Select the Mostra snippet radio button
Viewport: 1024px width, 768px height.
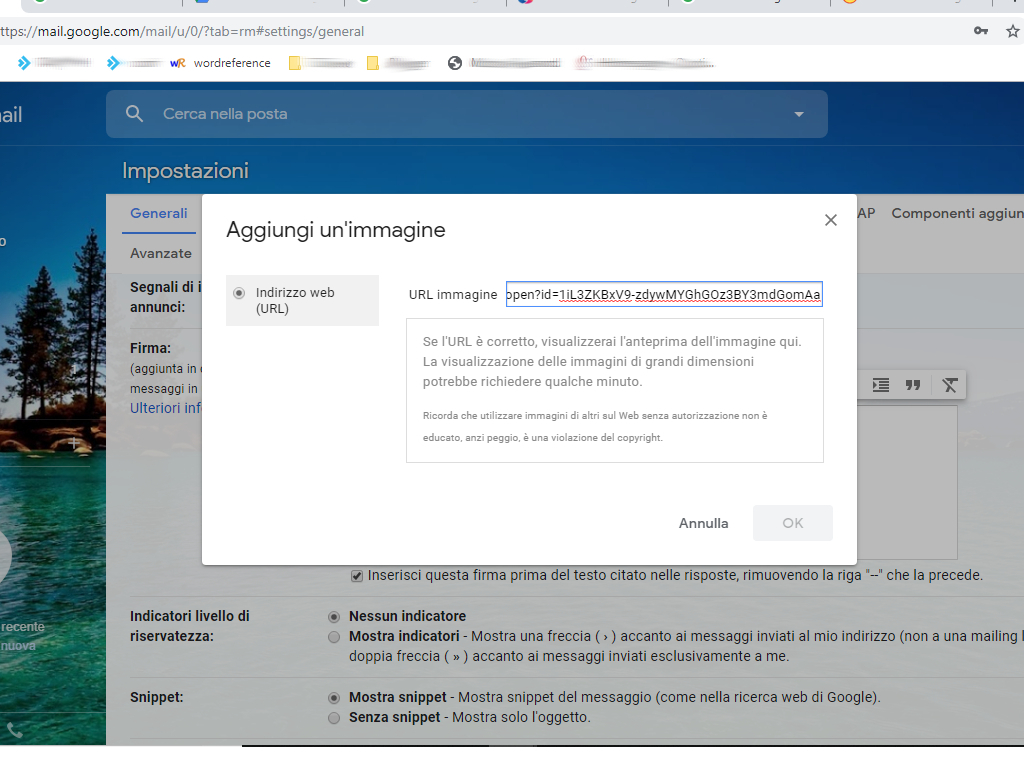[x=334, y=697]
